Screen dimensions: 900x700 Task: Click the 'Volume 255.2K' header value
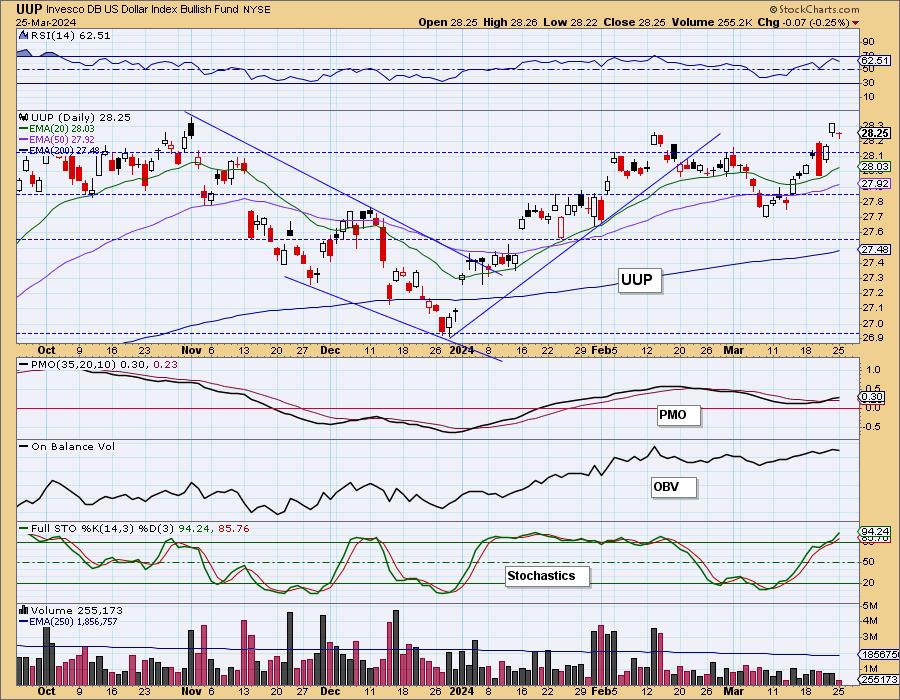712,22
